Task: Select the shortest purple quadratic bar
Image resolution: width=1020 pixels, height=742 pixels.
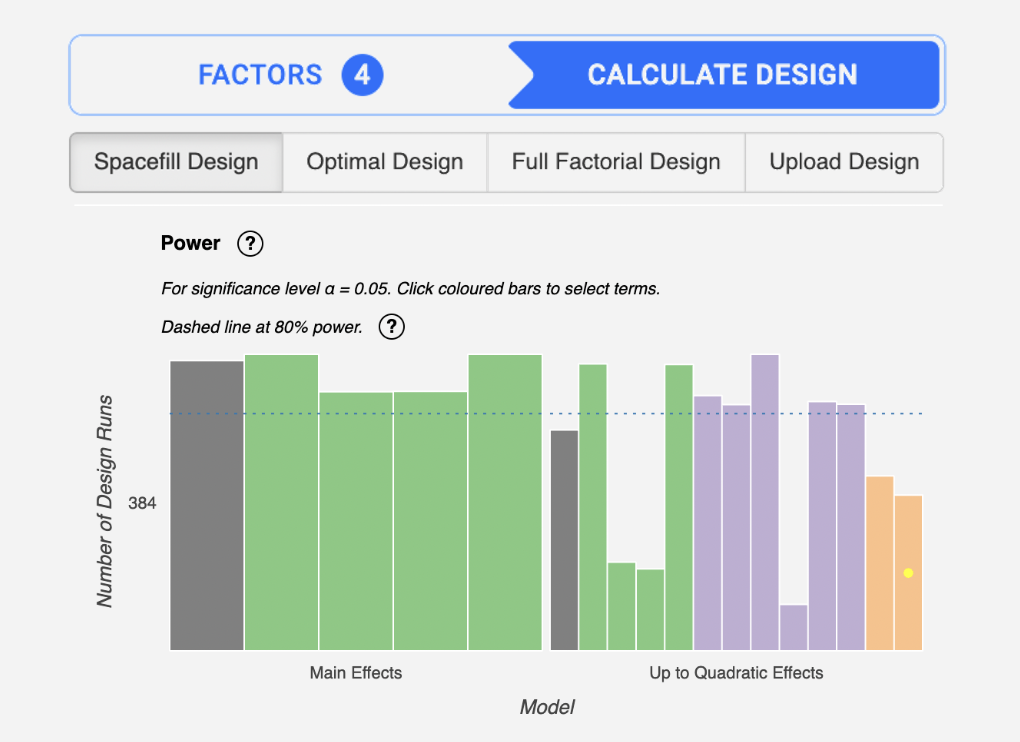Action: click(x=791, y=625)
